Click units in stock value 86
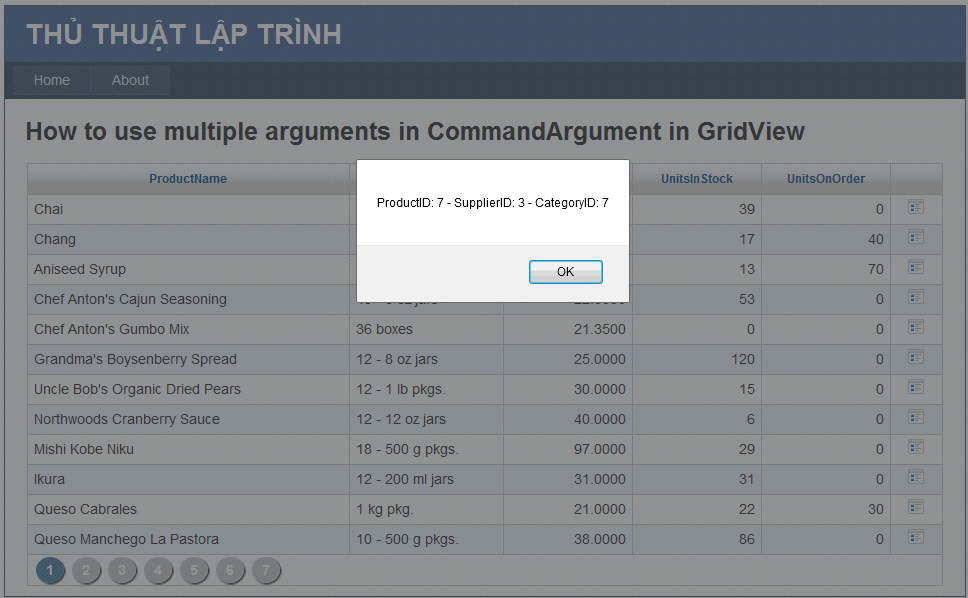The width and height of the screenshot is (968, 598). 697,539
